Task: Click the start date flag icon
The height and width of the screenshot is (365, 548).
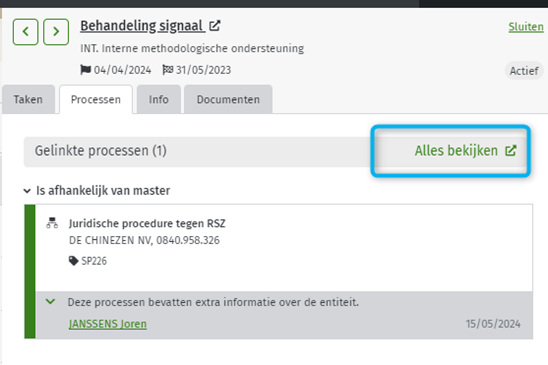Action: click(85, 70)
